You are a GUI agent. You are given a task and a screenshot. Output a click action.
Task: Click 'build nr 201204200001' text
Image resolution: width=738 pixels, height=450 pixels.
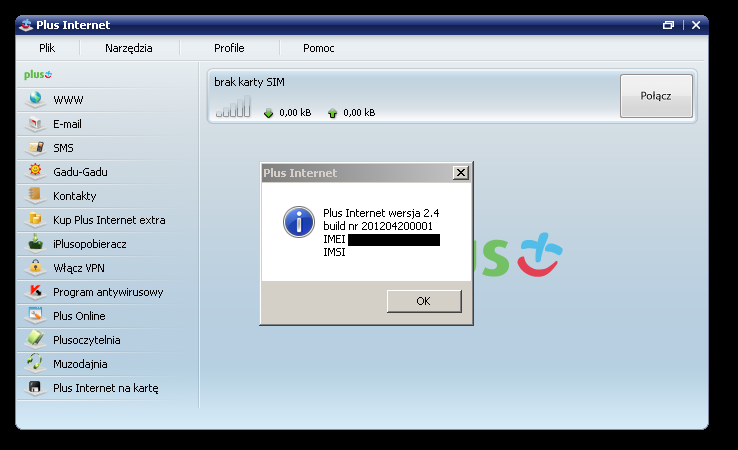point(378,226)
